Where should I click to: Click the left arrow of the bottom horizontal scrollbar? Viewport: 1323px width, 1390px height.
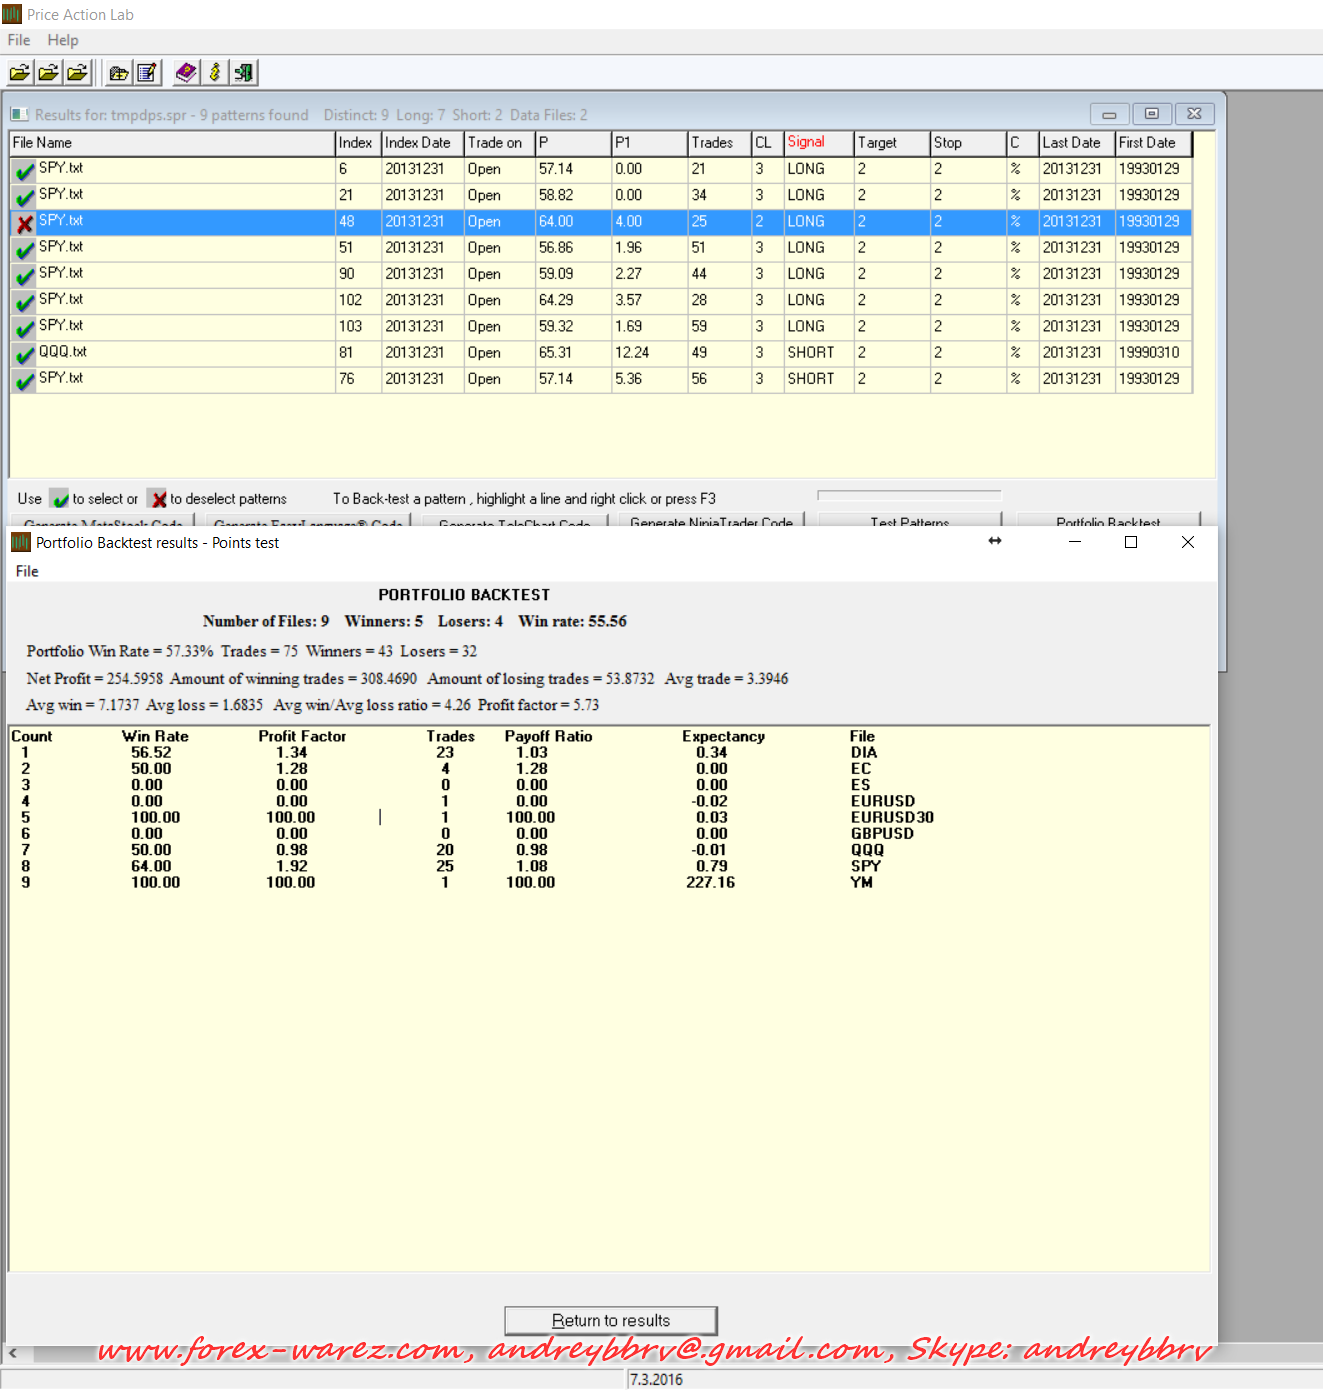(x=13, y=1353)
